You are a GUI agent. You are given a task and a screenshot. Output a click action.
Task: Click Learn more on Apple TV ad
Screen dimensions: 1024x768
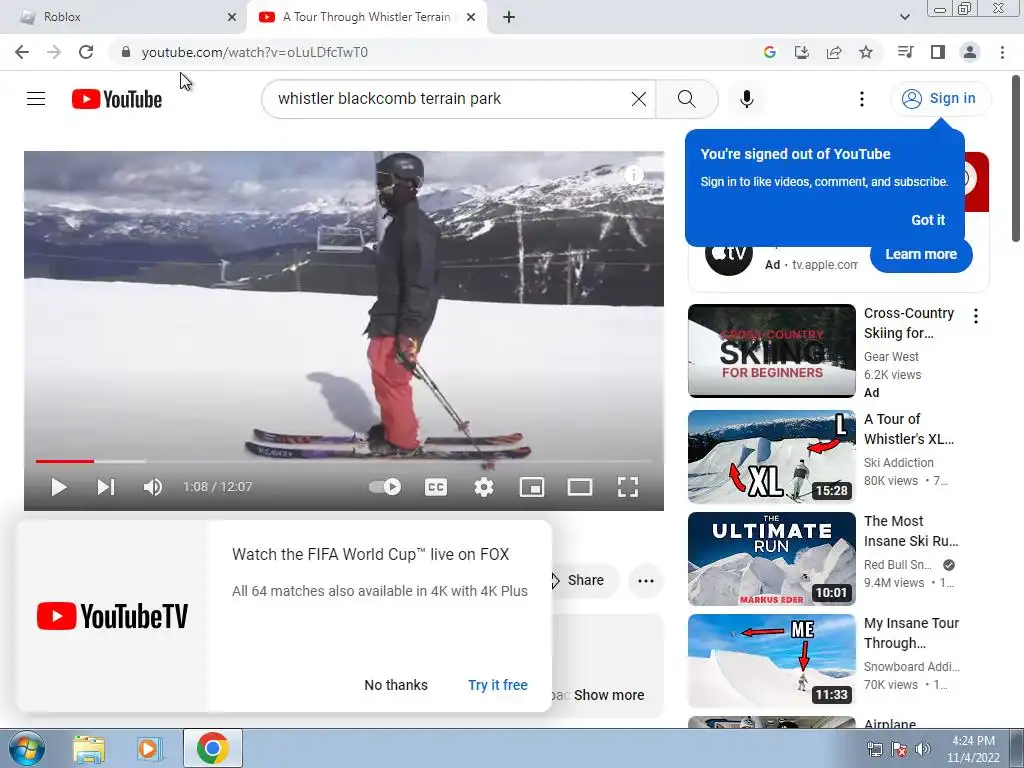(921, 254)
